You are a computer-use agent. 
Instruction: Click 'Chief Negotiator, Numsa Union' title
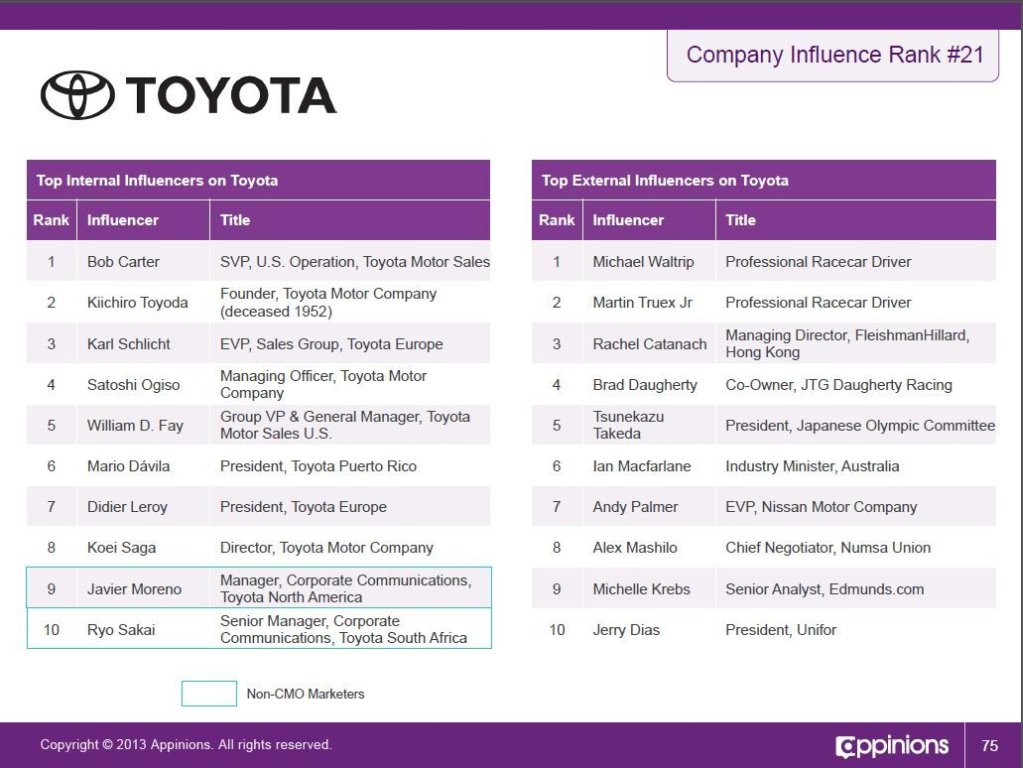[x=828, y=548]
